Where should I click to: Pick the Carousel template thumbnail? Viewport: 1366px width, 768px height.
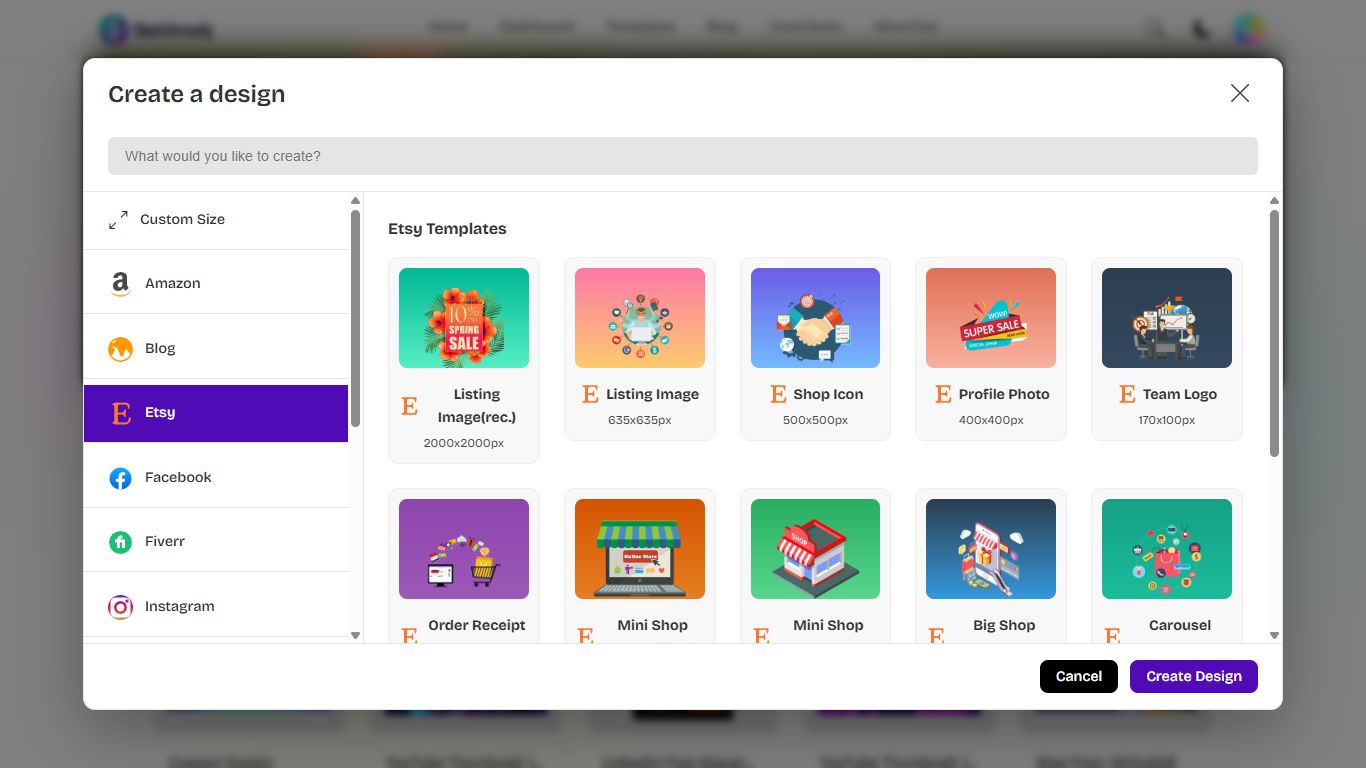1167,549
